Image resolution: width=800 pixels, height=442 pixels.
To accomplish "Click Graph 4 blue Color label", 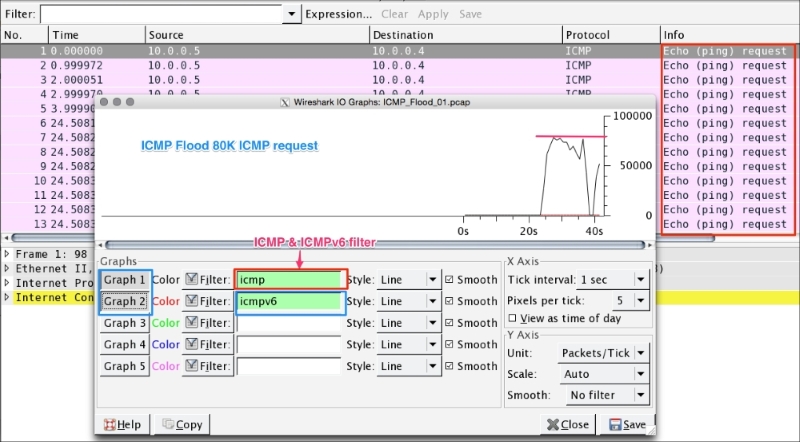I will [x=166, y=345].
